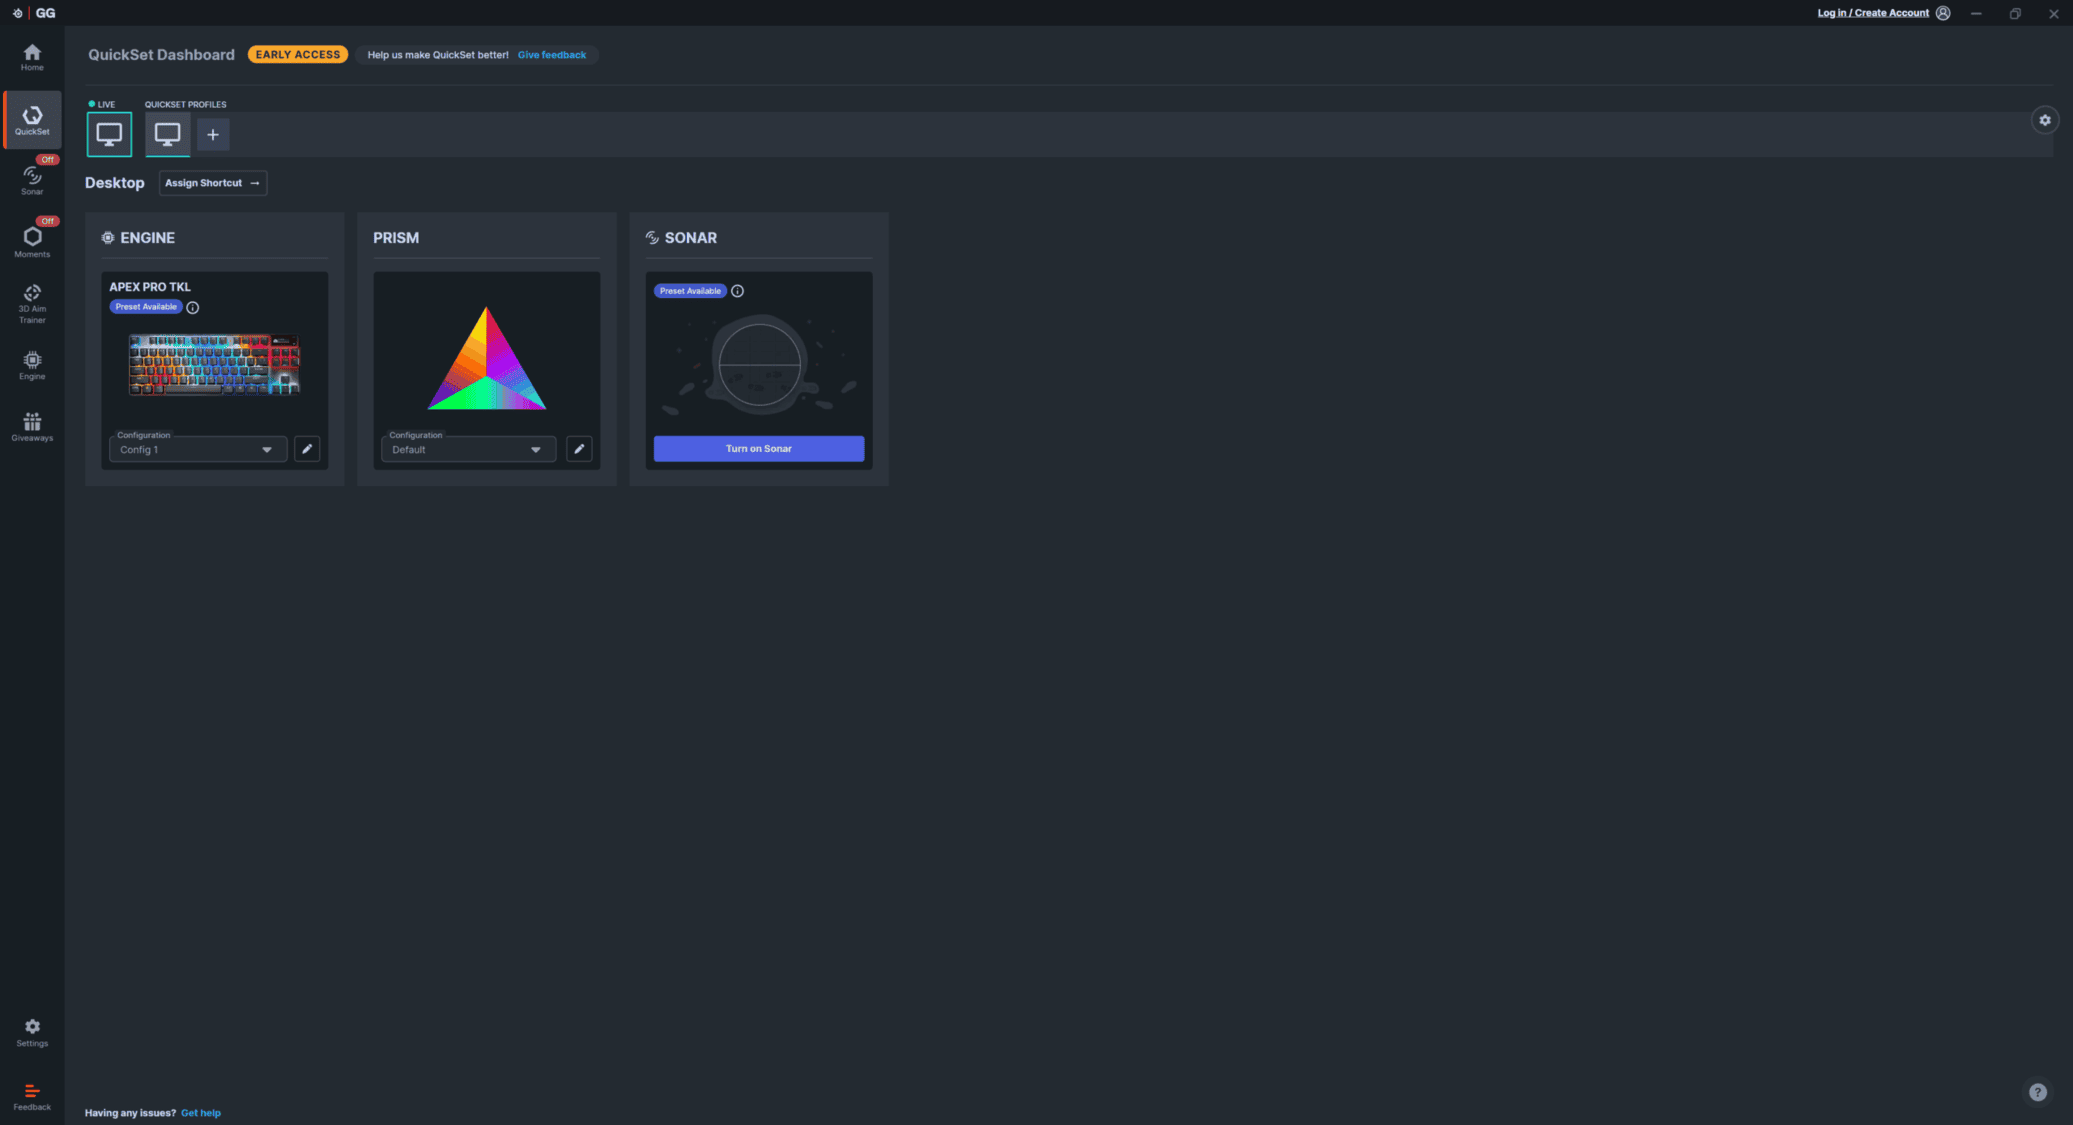Click the user account avatar icon
The image size is (2073, 1125).
tap(1943, 13)
